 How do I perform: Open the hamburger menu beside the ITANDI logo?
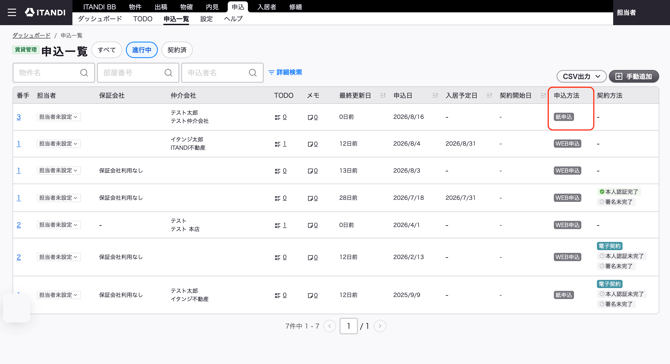[x=12, y=12]
